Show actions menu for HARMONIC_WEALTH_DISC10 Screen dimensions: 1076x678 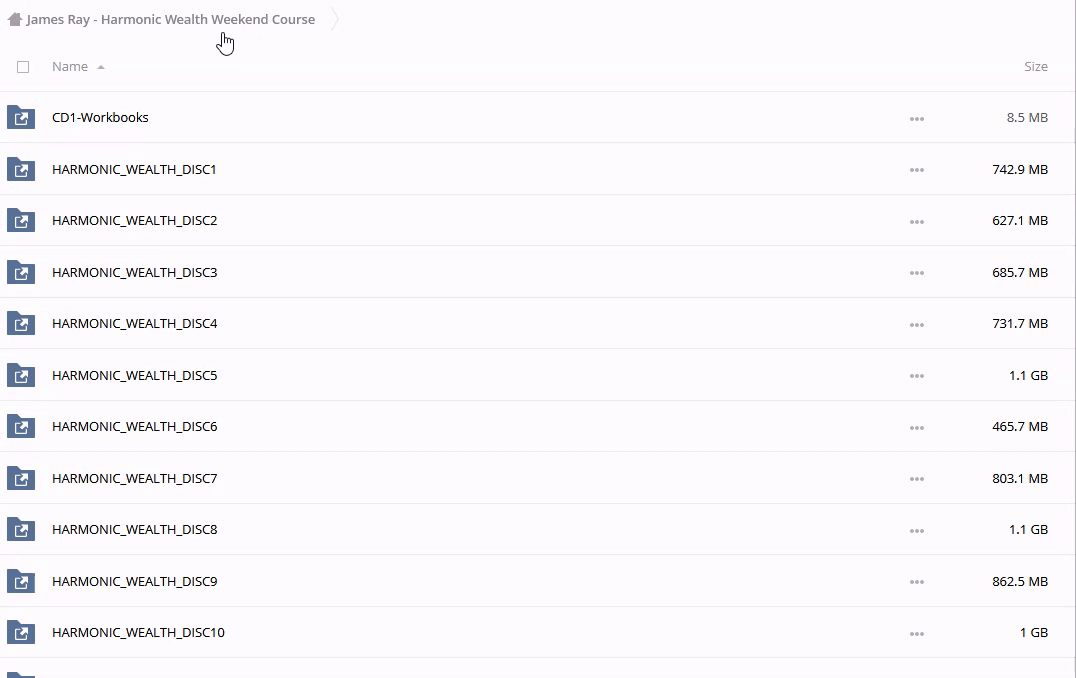(x=916, y=633)
